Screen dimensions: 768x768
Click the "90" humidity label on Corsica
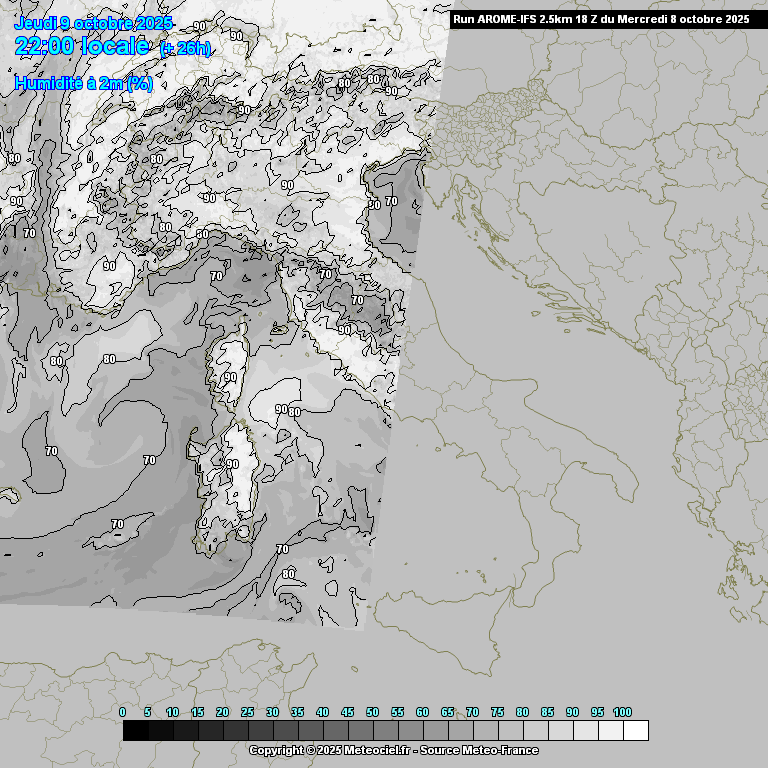pos(230,377)
